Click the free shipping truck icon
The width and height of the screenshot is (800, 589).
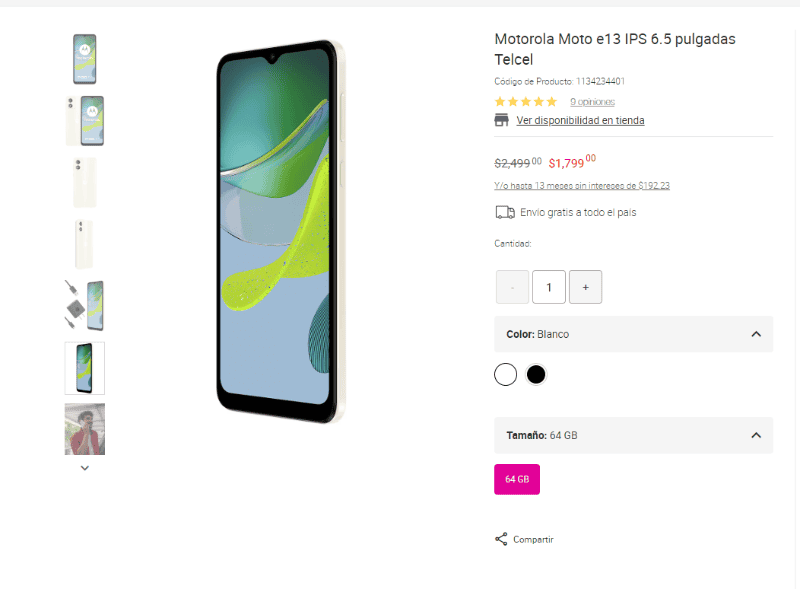pyautogui.click(x=505, y=212)
